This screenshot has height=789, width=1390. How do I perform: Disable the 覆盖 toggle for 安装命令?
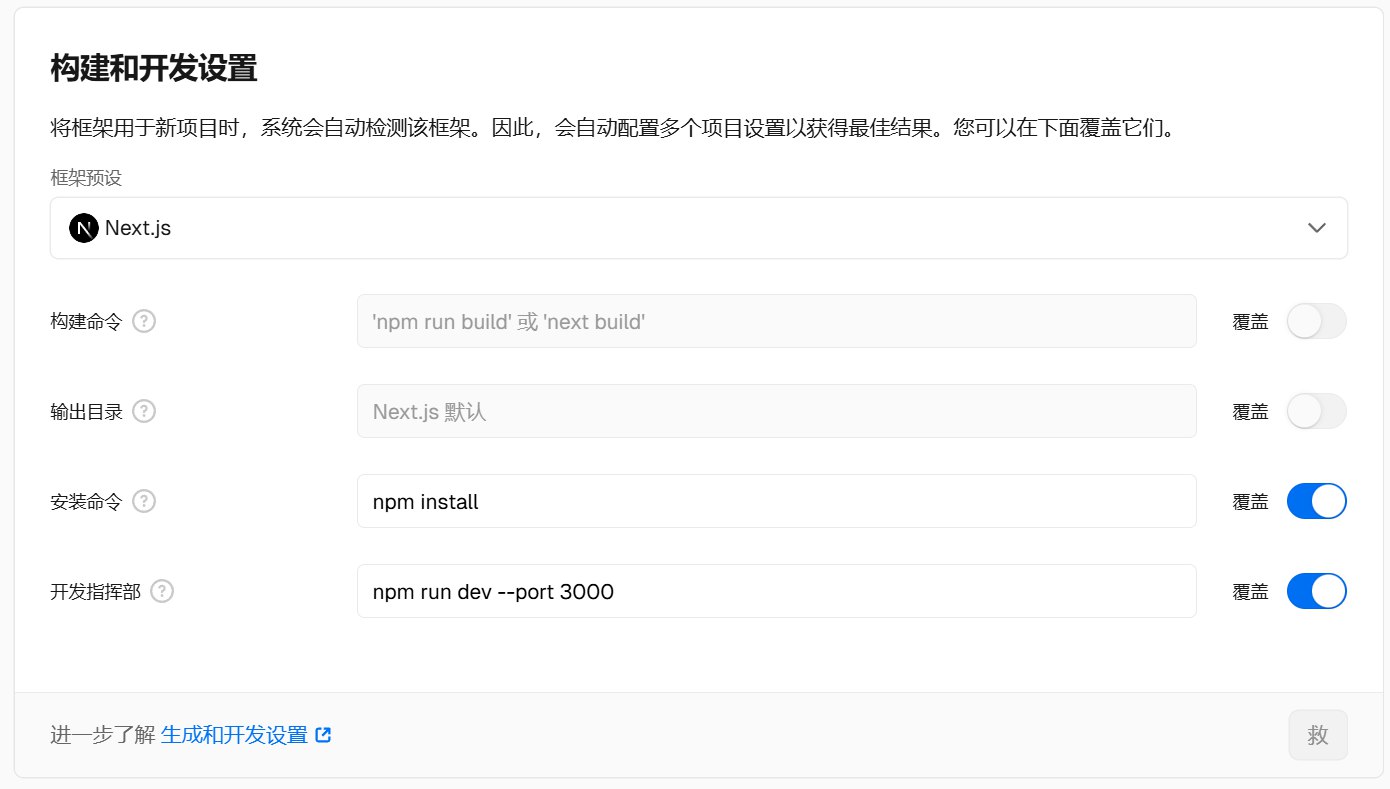(1317, 501)
